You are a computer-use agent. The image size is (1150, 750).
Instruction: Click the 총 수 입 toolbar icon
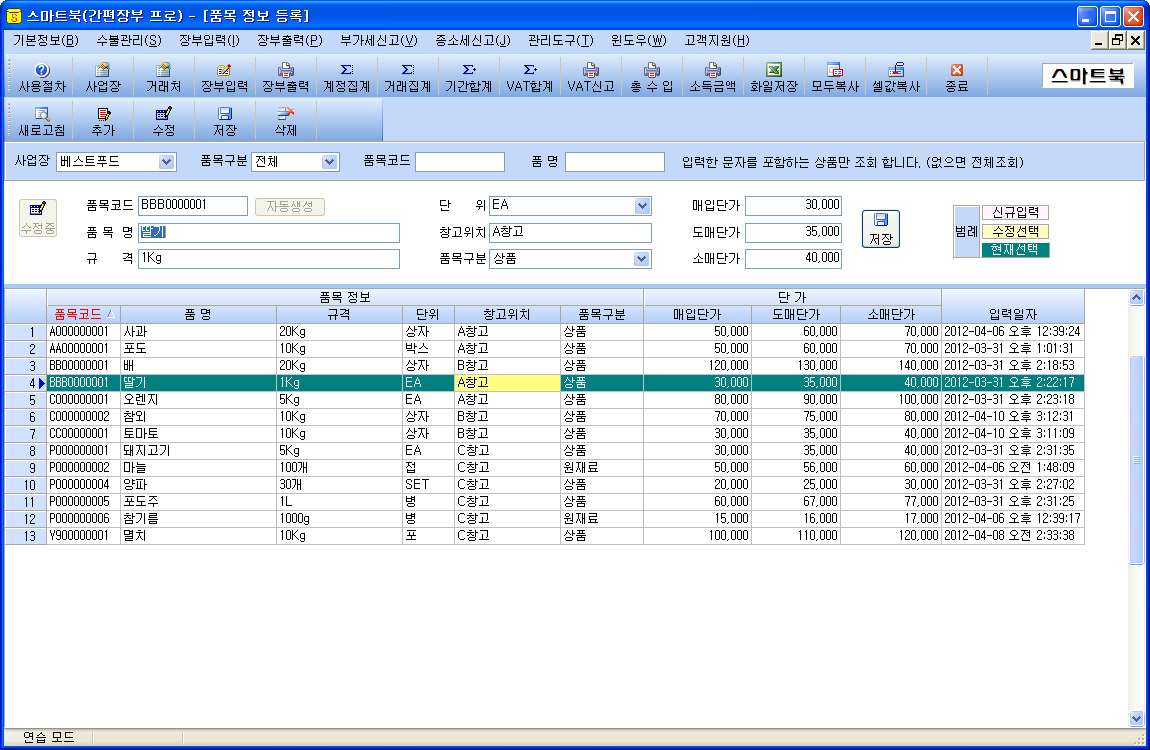(651, 77)
